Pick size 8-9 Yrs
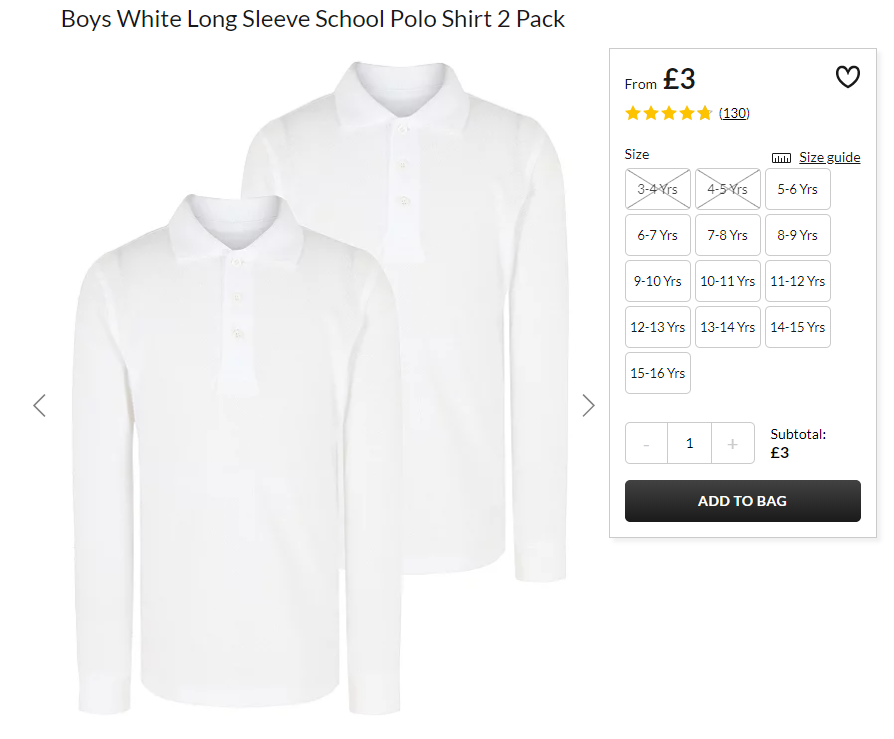 pyautogui.click(x=798, y=235)
